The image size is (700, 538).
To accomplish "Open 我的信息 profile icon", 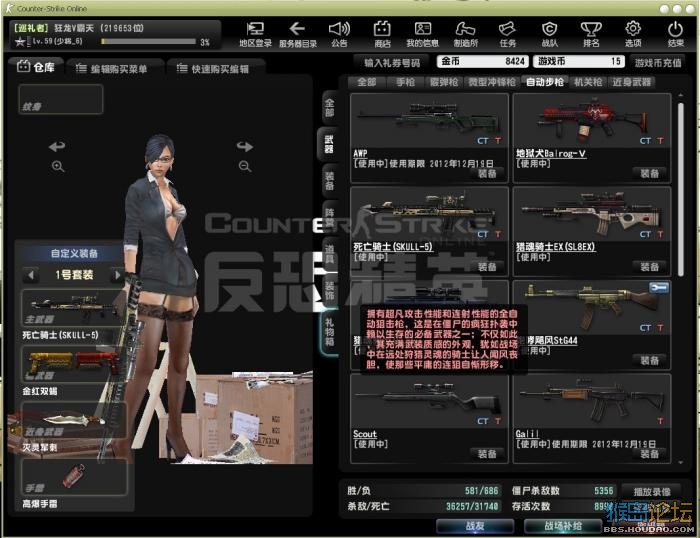I will click(422, 34).
